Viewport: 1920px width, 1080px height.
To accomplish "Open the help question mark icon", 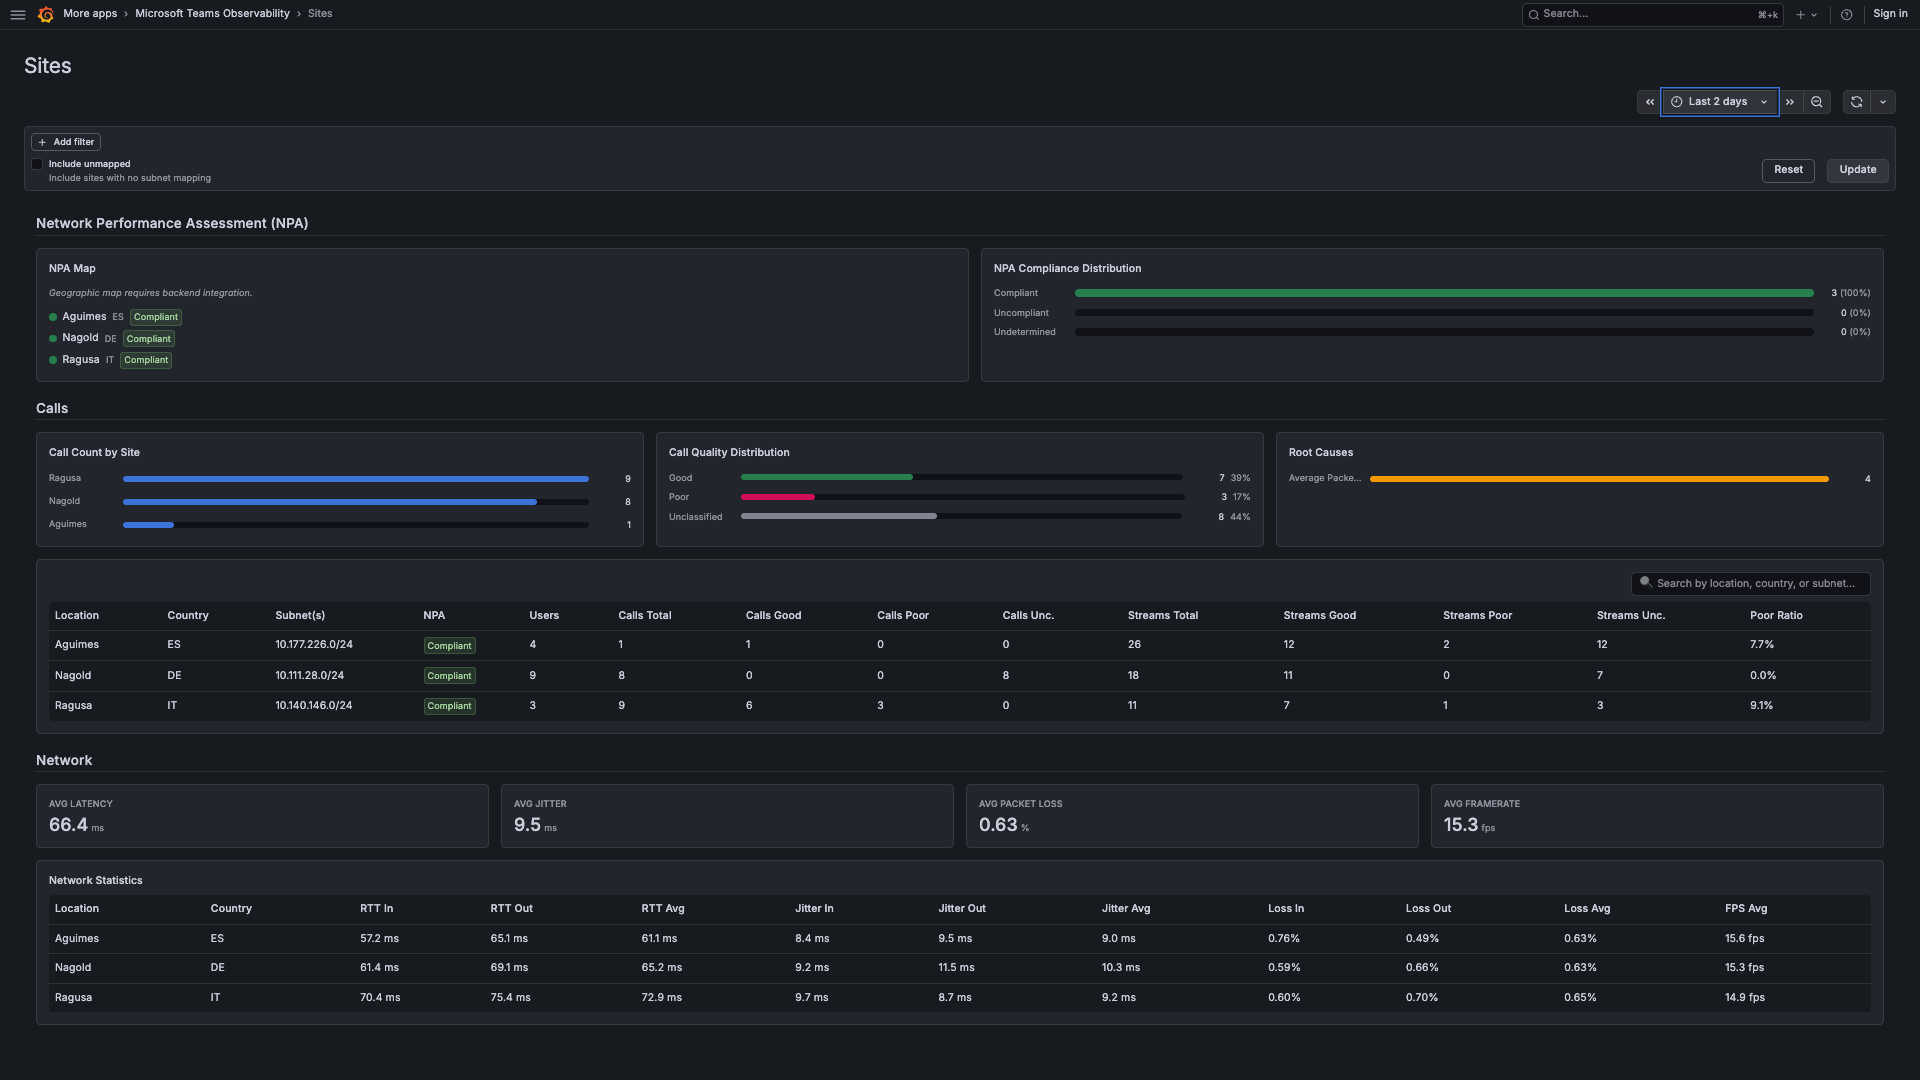I will 1846,14.
